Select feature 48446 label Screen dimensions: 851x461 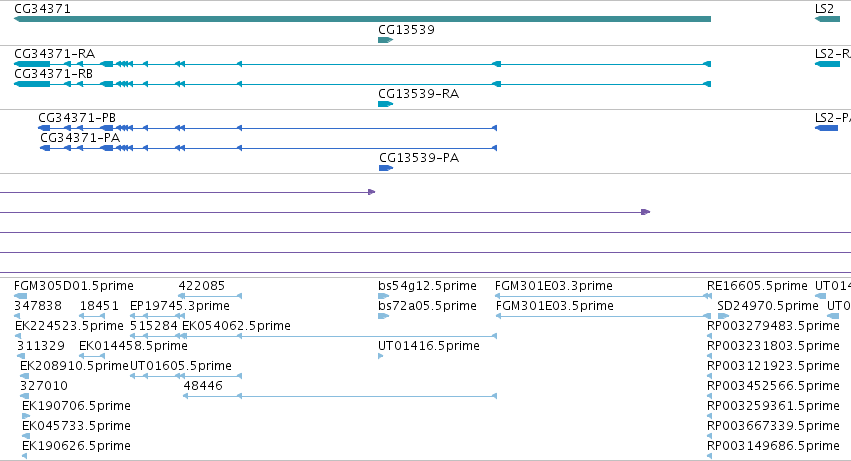tap(203, 387)
